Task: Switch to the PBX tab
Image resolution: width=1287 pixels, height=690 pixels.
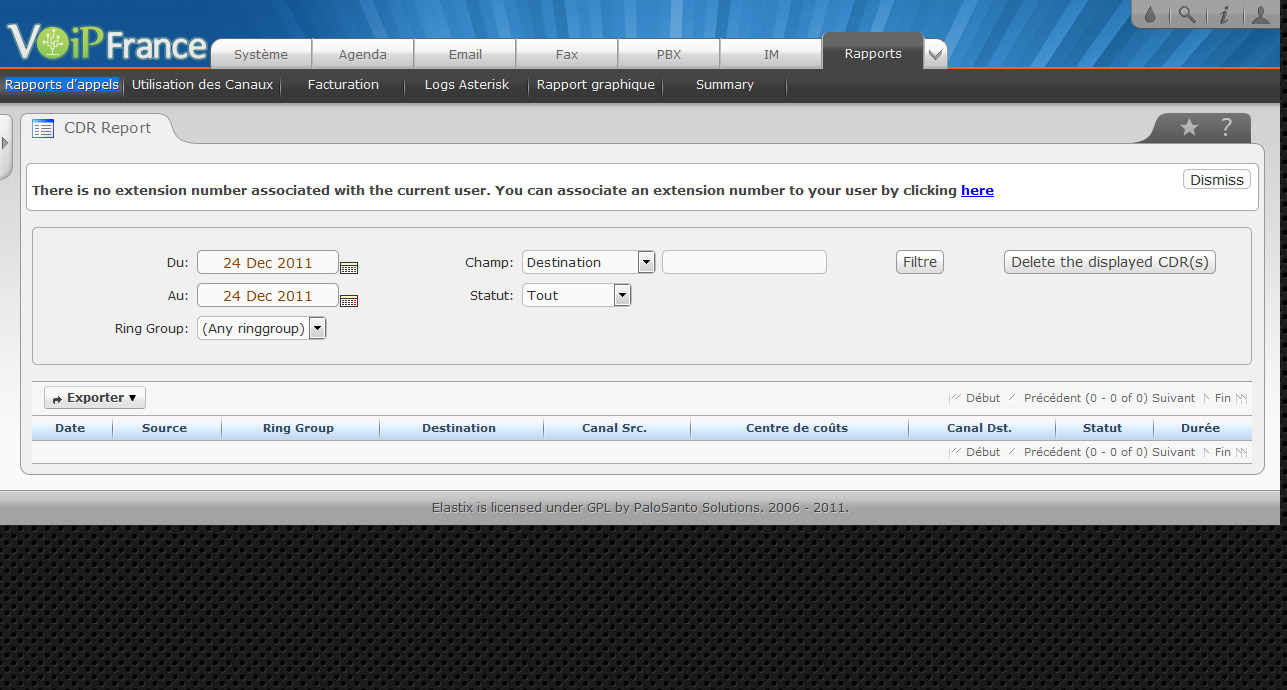Action: (x=668, y=54)
